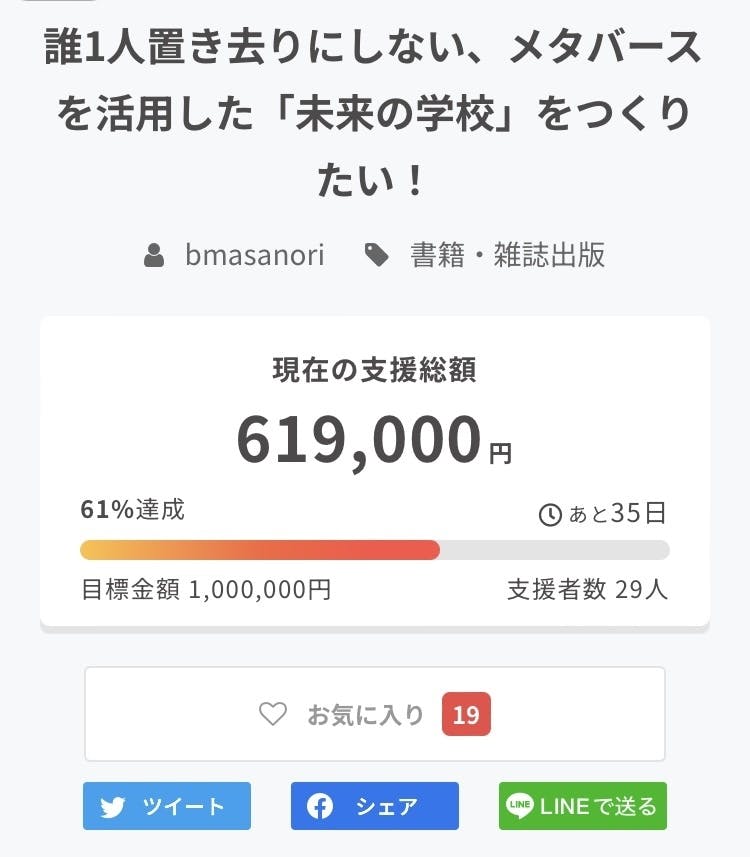Open the 書籍・雑誌出版 category link

pos(507,255)
